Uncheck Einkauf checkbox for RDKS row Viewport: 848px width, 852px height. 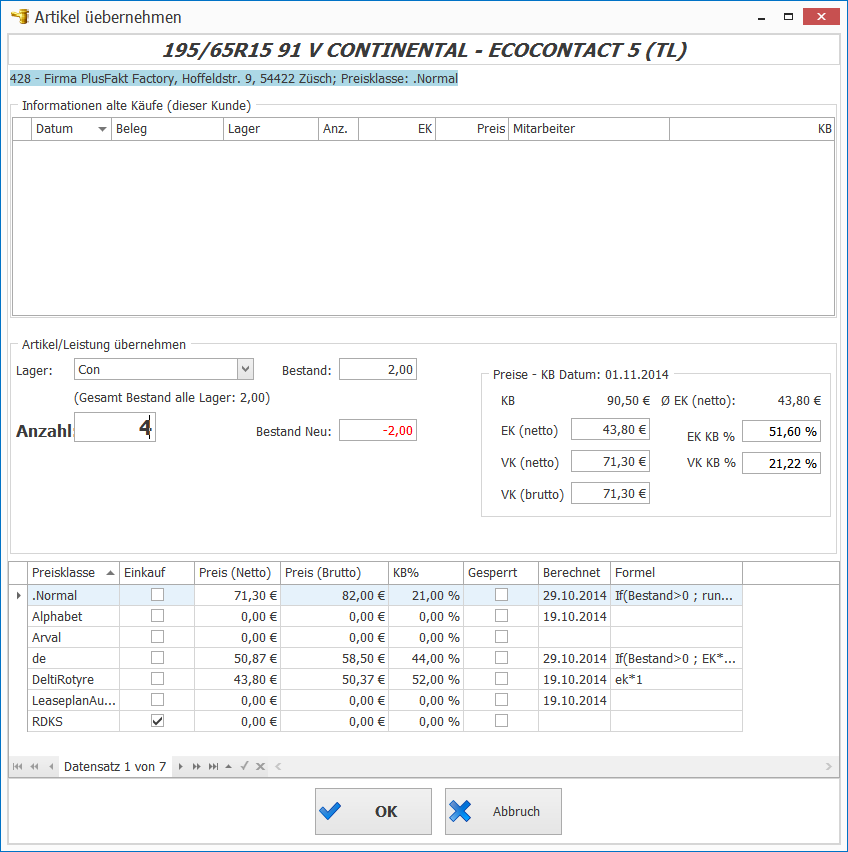click(x=157, y=721)
